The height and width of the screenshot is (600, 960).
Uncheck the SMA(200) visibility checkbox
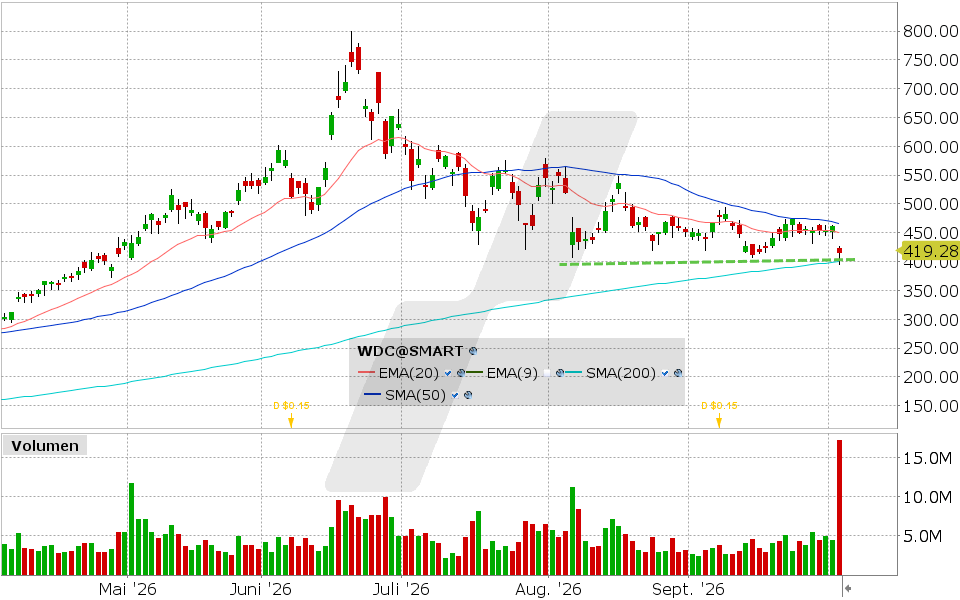[666, 373]
